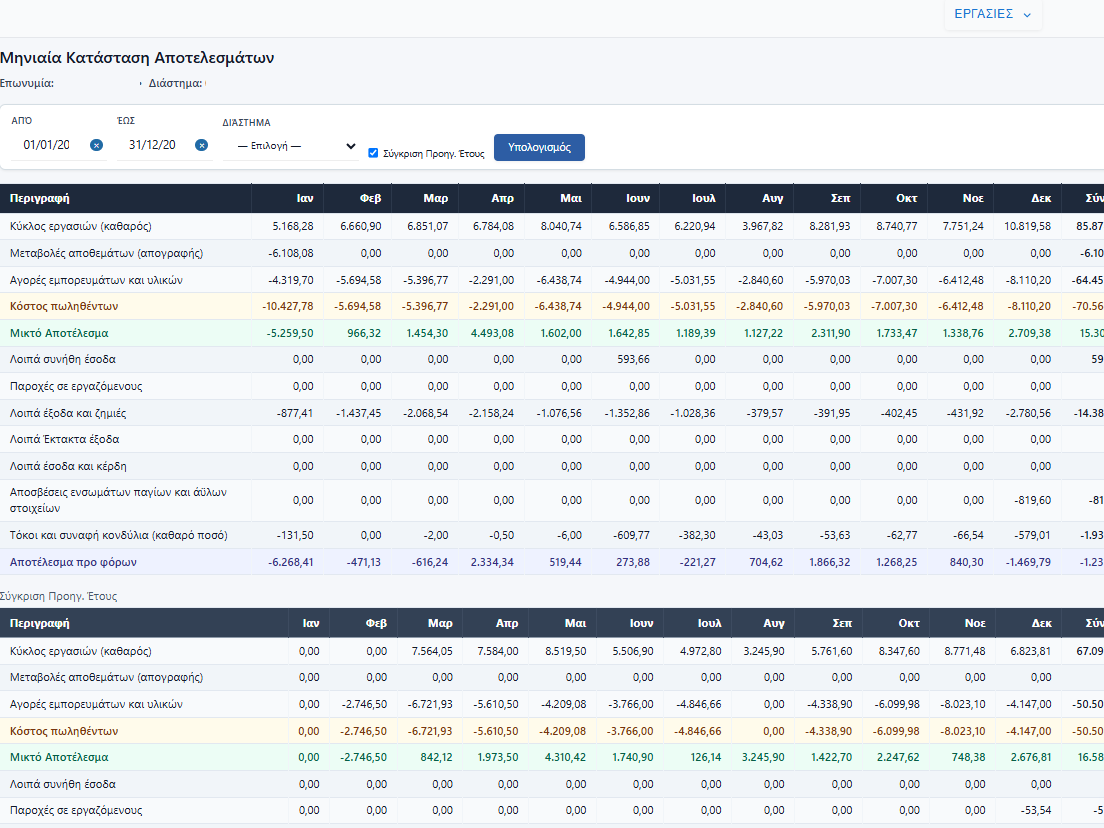Edit the ΑΠΟ date input 01/01/20
1104x828 pixels.
click(x=49, y=145)
